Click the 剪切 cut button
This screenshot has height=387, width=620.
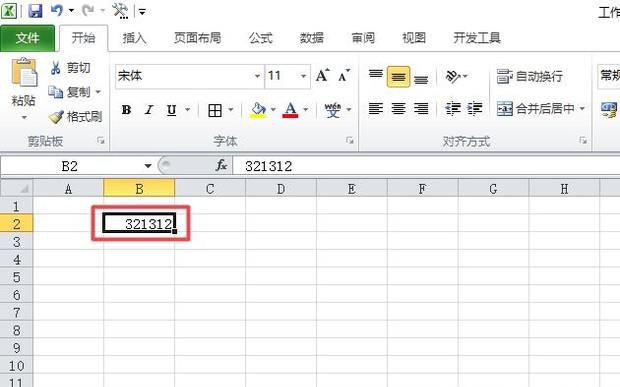point(70,68)
